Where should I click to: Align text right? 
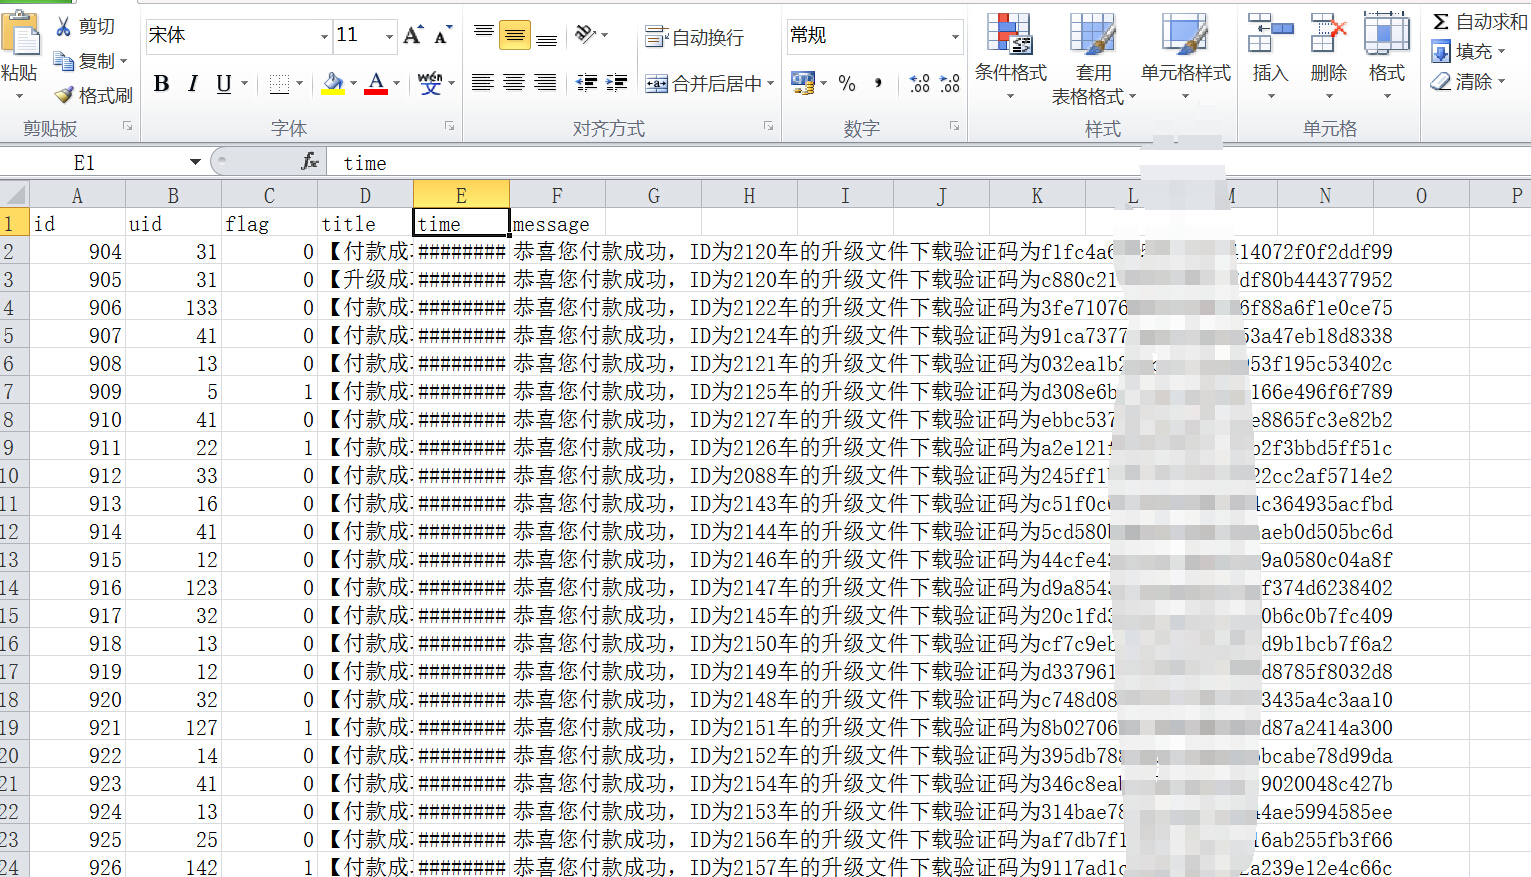545,83
